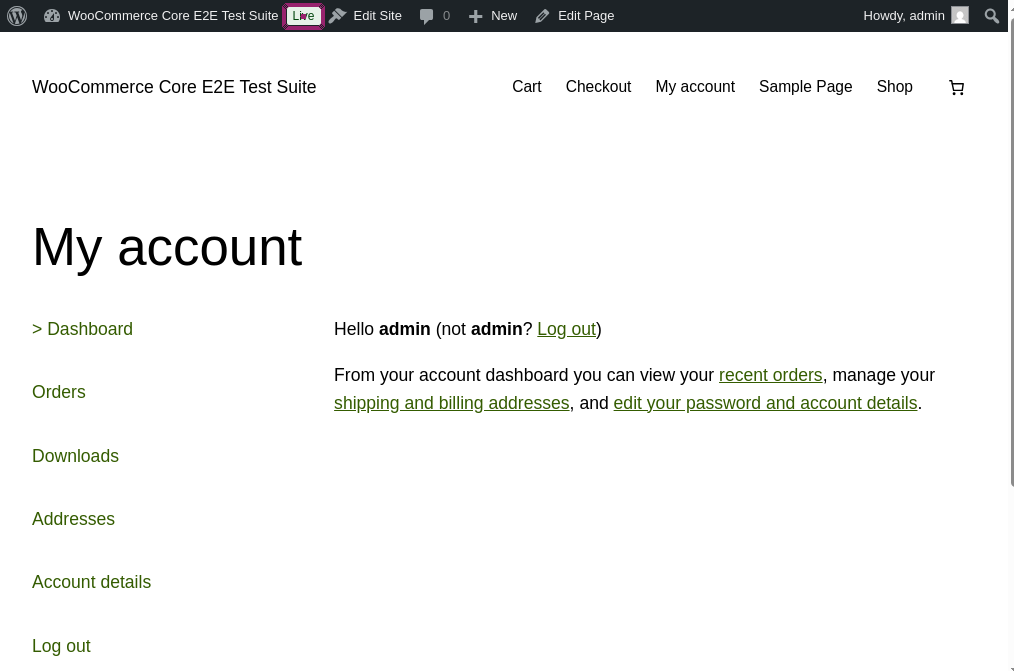Screen dimensions: 1014x671
Task: Open shipping and billing addresses link
Action: coord(451,403)
